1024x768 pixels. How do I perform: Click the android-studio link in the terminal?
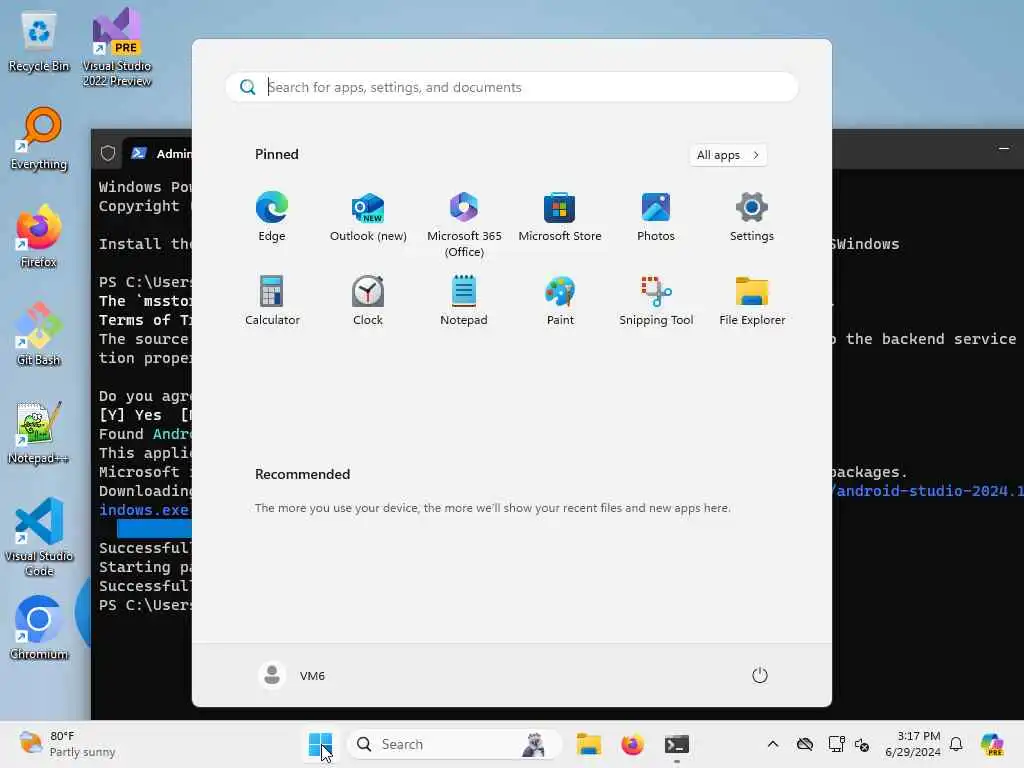point(929,491)
